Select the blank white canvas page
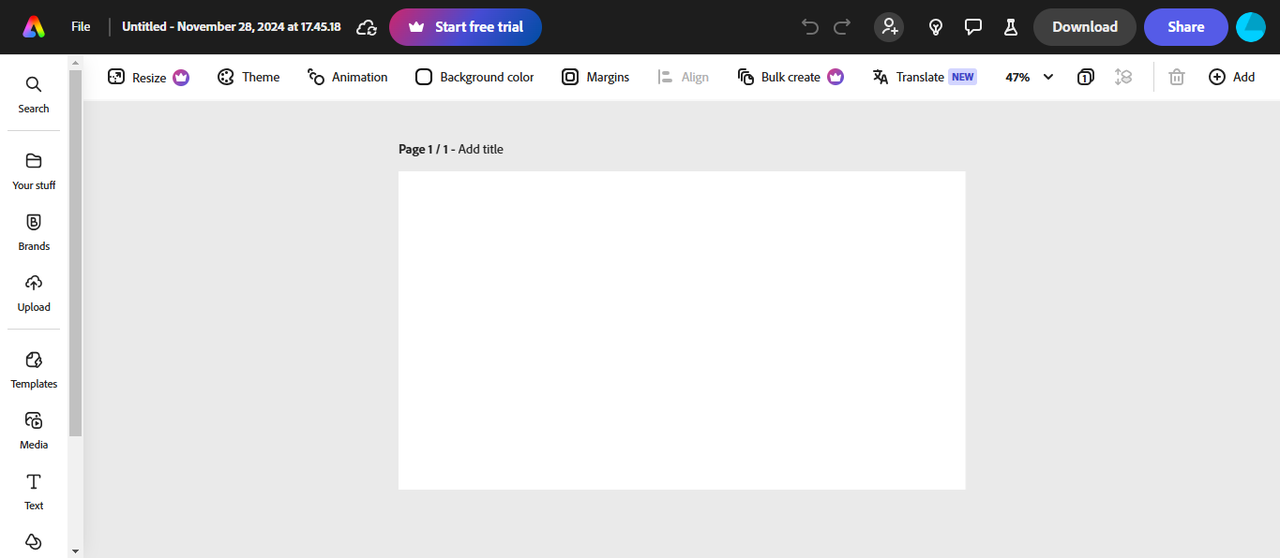This screenshot has height=558, width=1280. [682, 330]
